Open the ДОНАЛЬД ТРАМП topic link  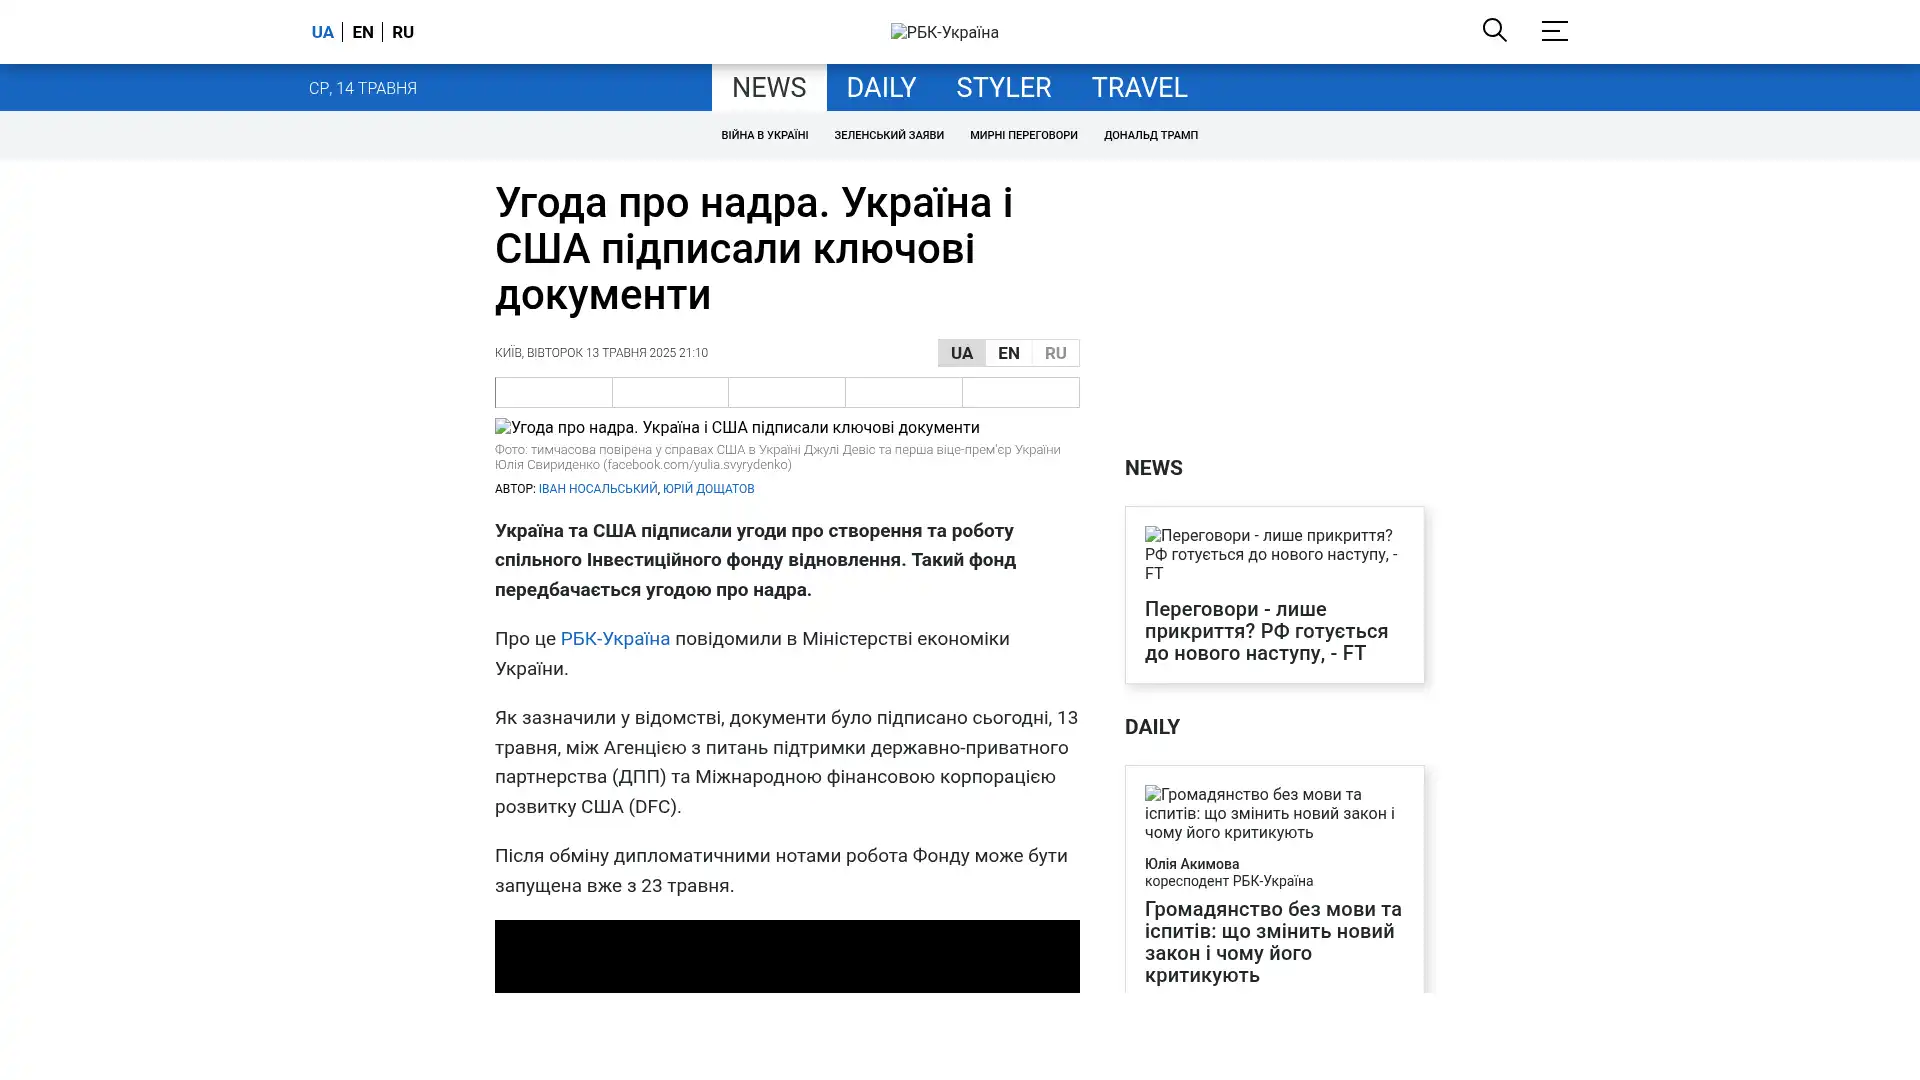1150,135
